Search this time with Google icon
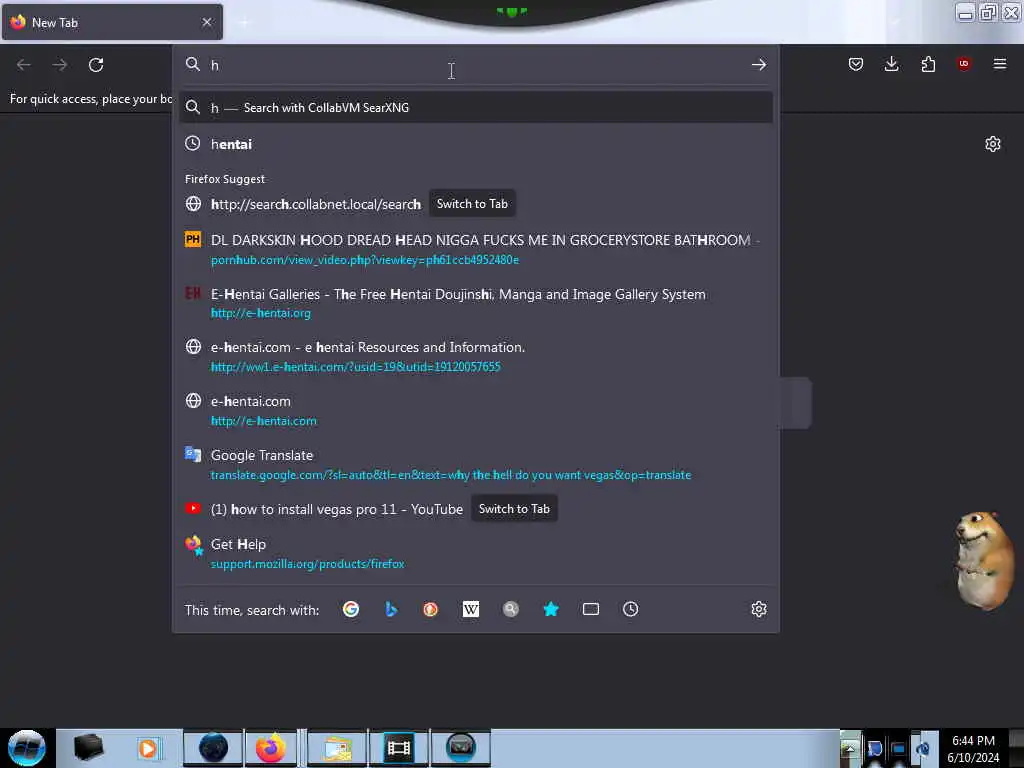Screen dimensions: 1024x768 (x=351, y=609)
